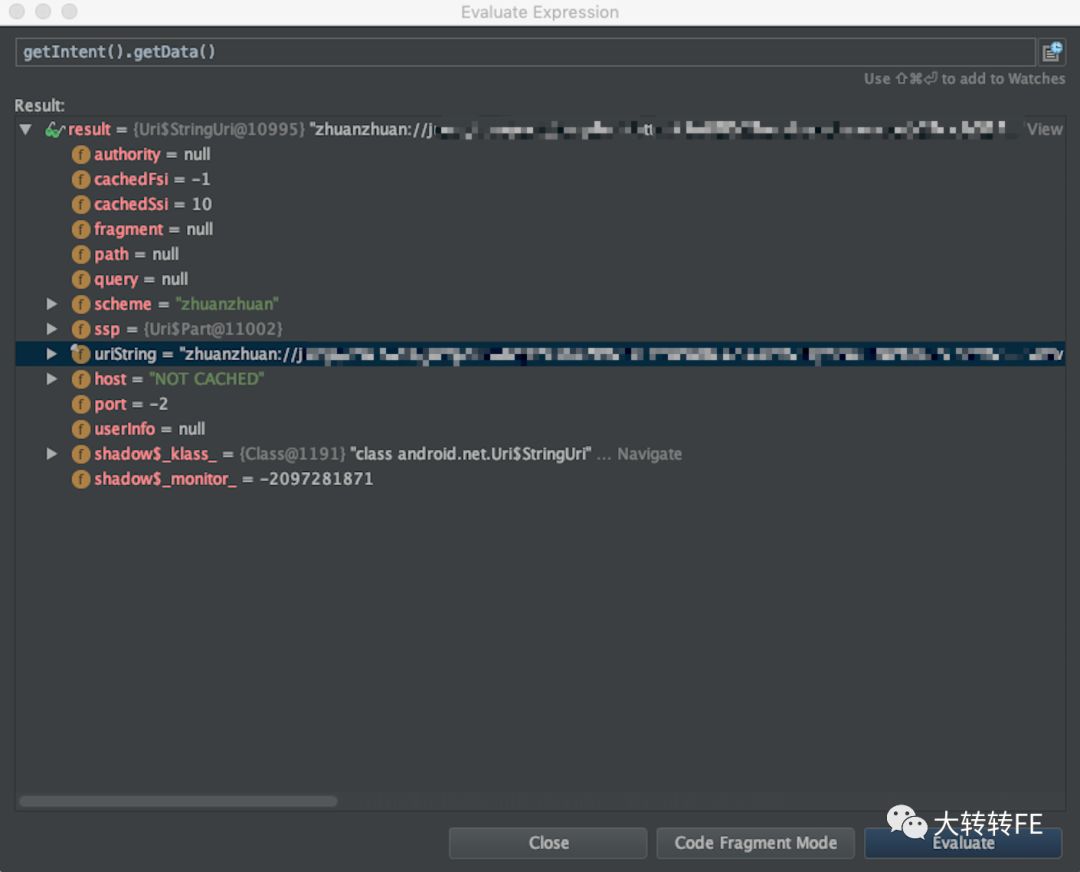Click the Navigate link for shadow$_klass_
Screen dimensions: 1080x872
[649, 454]
